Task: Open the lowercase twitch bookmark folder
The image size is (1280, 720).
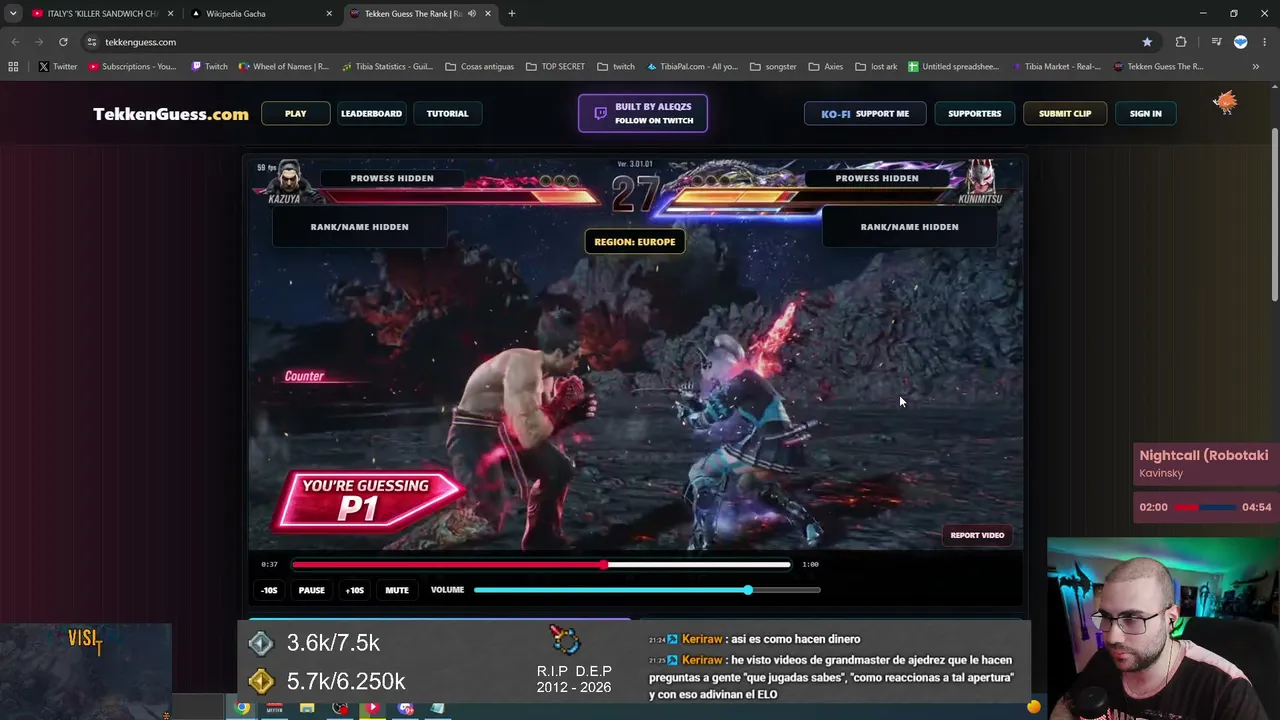Action: tap(616, 67)
